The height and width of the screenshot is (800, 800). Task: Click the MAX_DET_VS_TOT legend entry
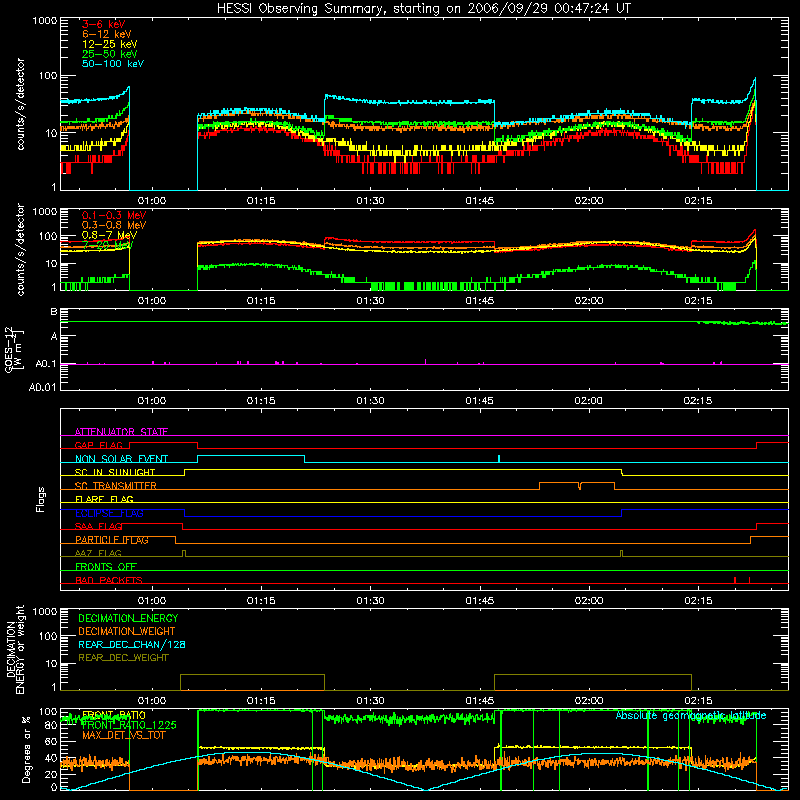click(x=123, y=735)
